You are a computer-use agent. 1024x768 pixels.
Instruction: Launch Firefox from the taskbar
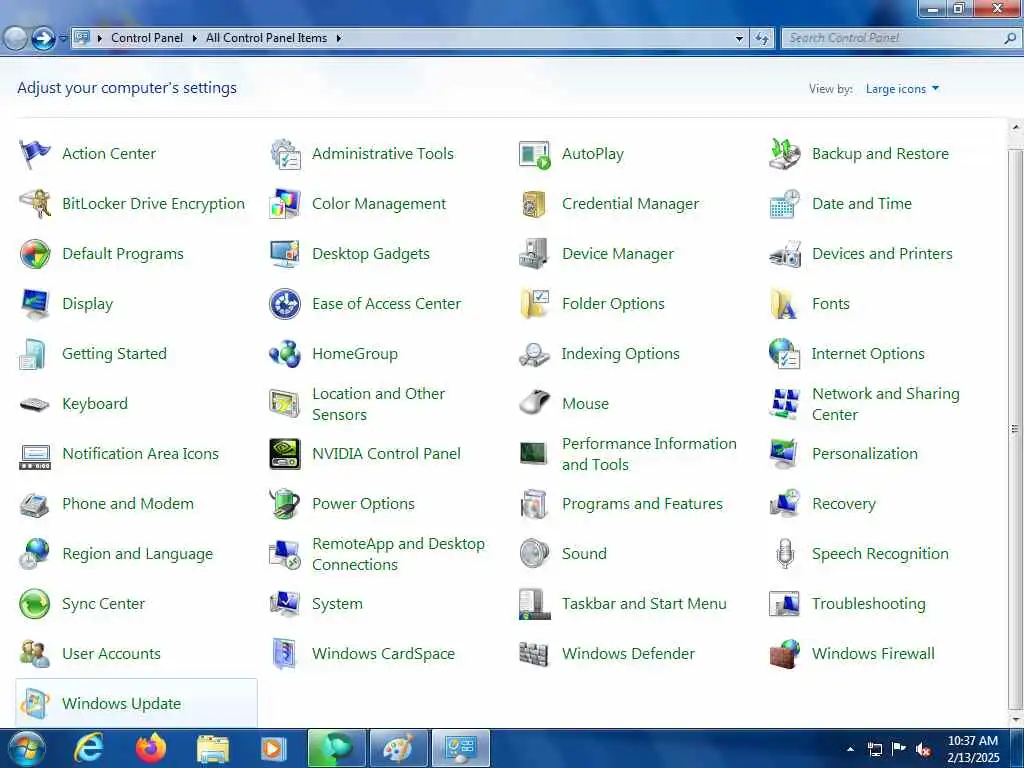[151, 748]
